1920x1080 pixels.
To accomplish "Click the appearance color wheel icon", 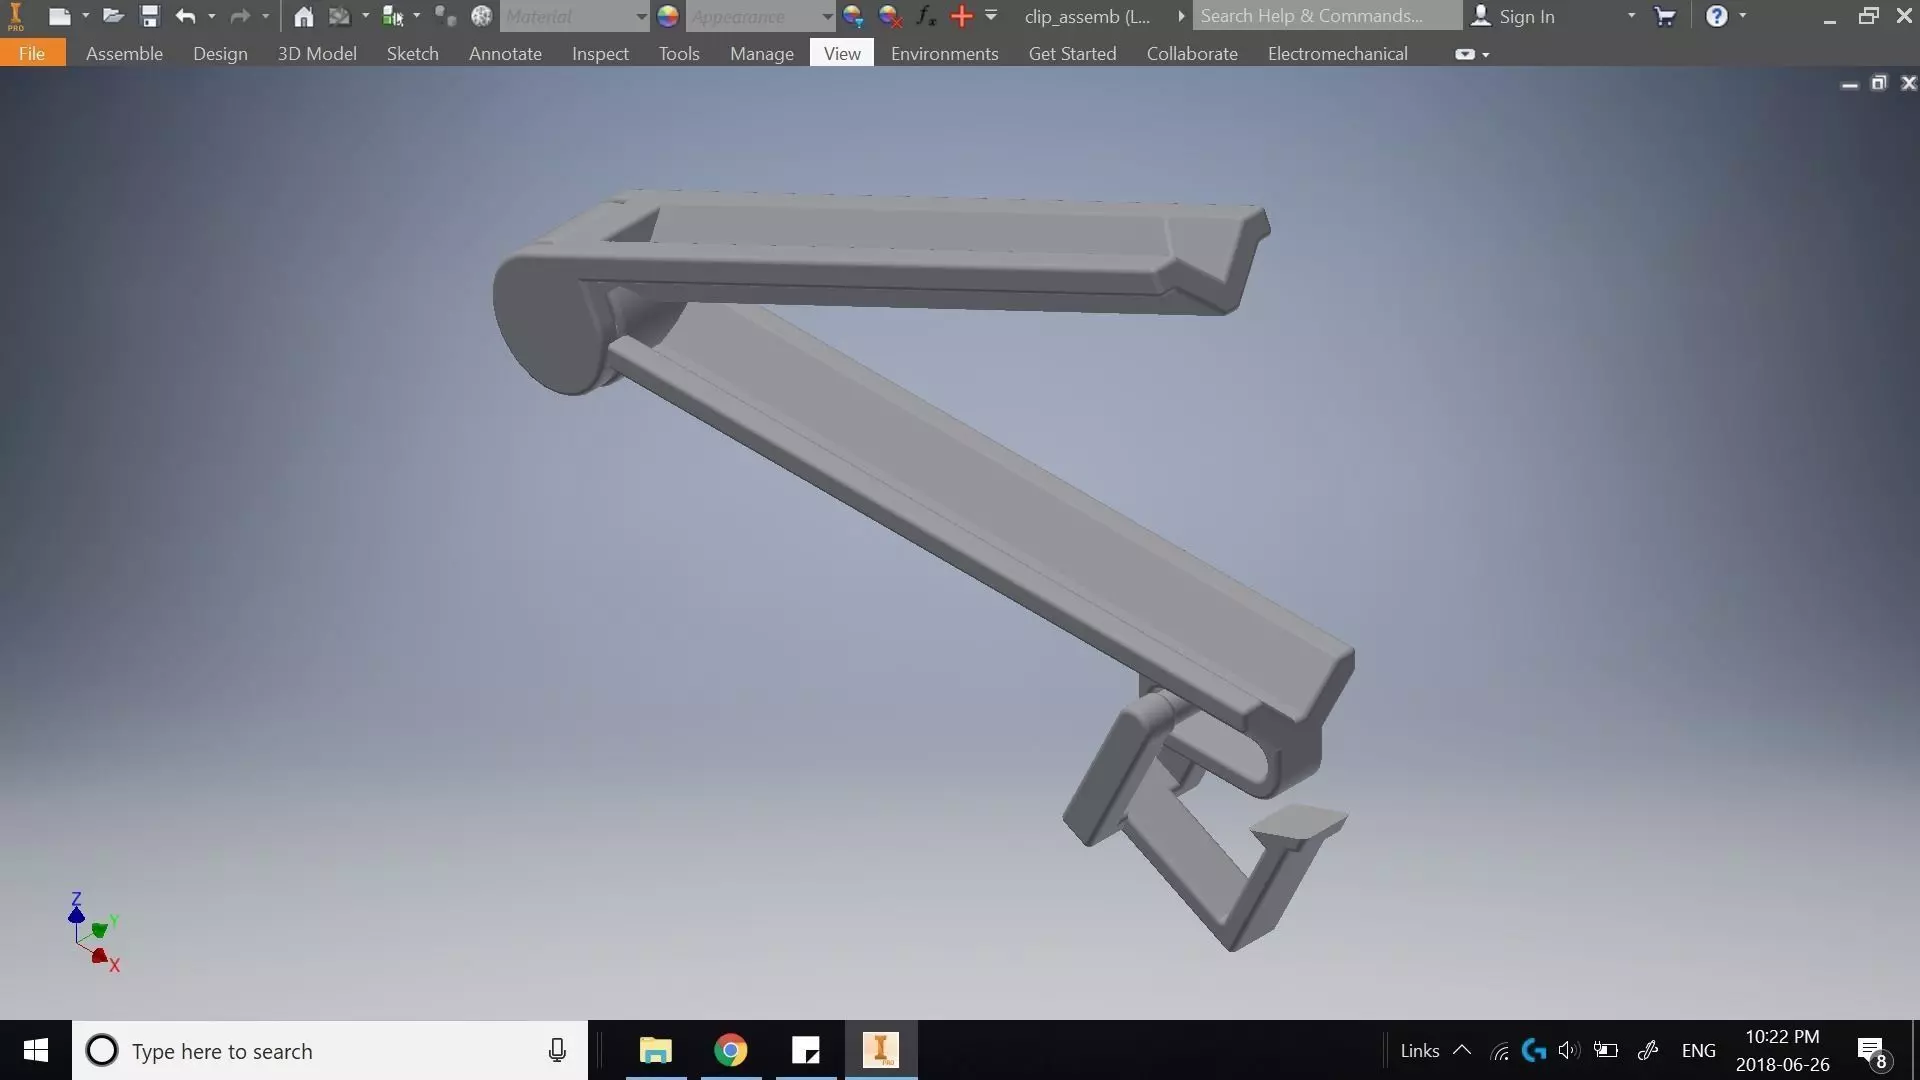I will (668, 16).
